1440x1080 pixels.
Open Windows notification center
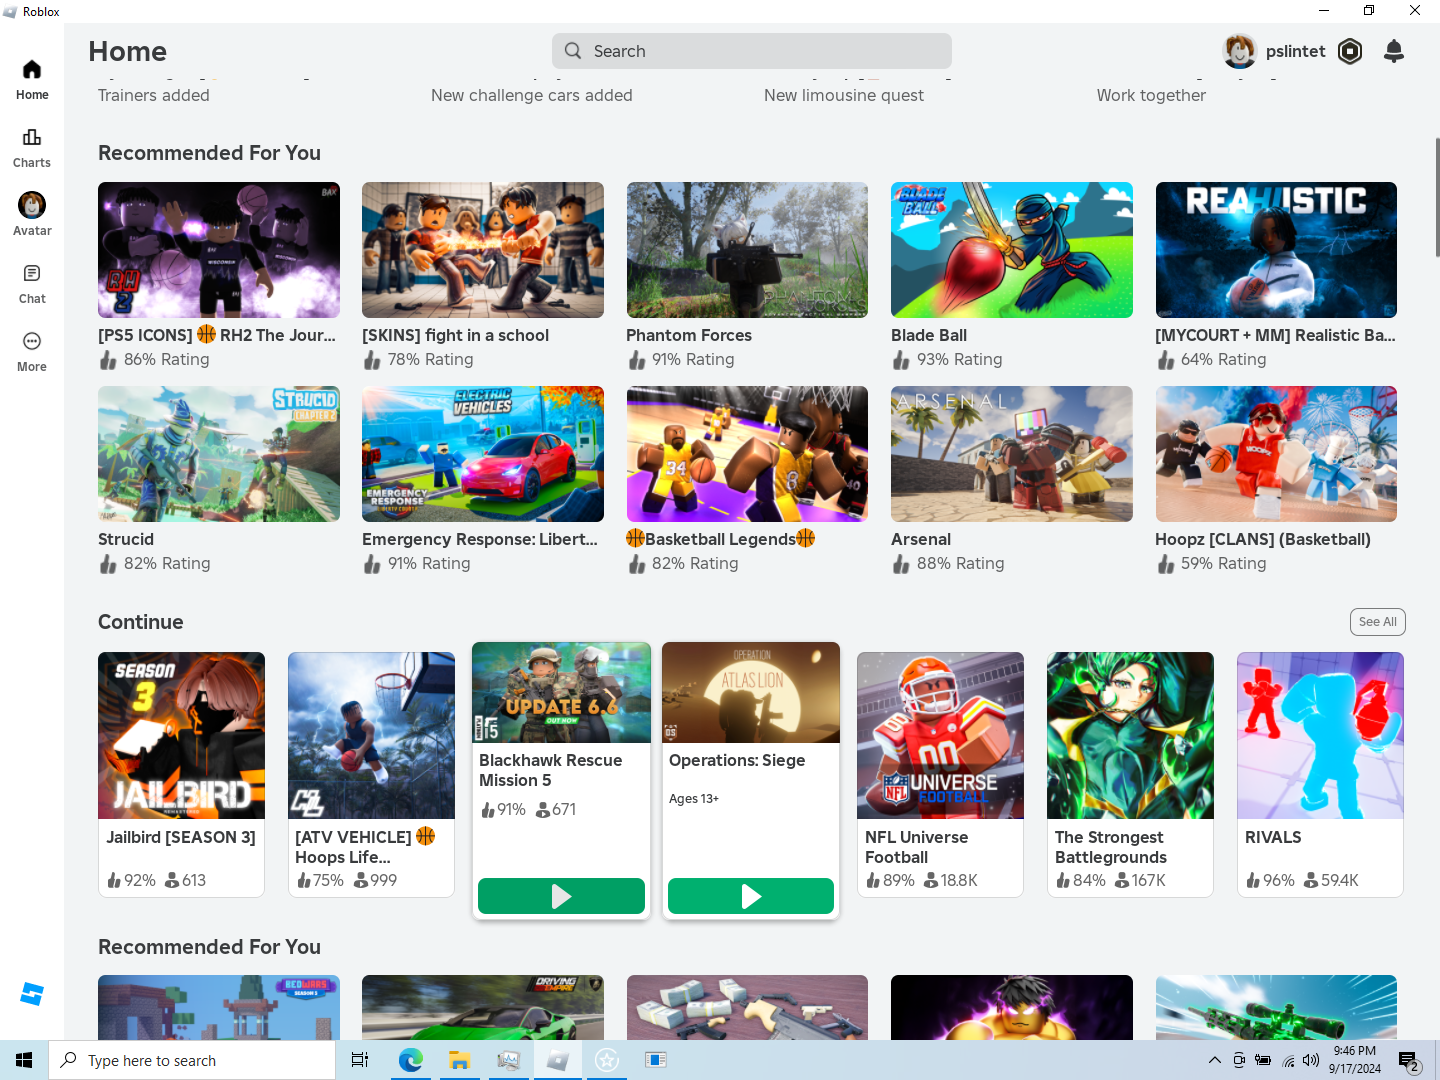(1408, 1061)
